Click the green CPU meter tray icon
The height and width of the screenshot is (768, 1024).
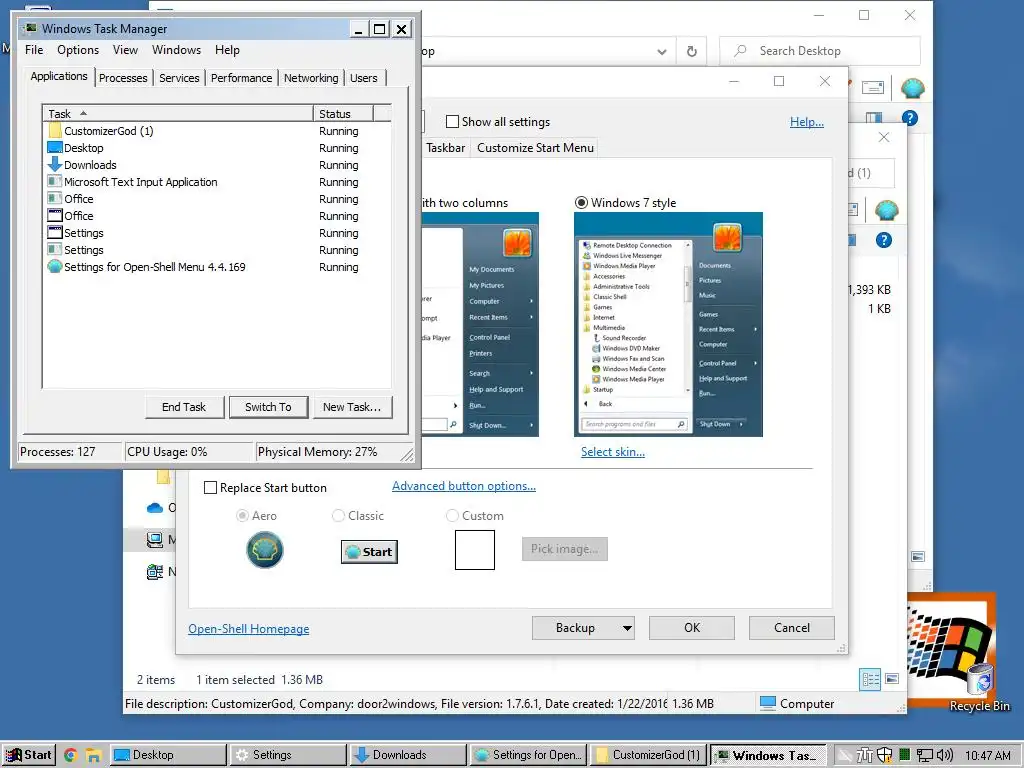[904, 755]
